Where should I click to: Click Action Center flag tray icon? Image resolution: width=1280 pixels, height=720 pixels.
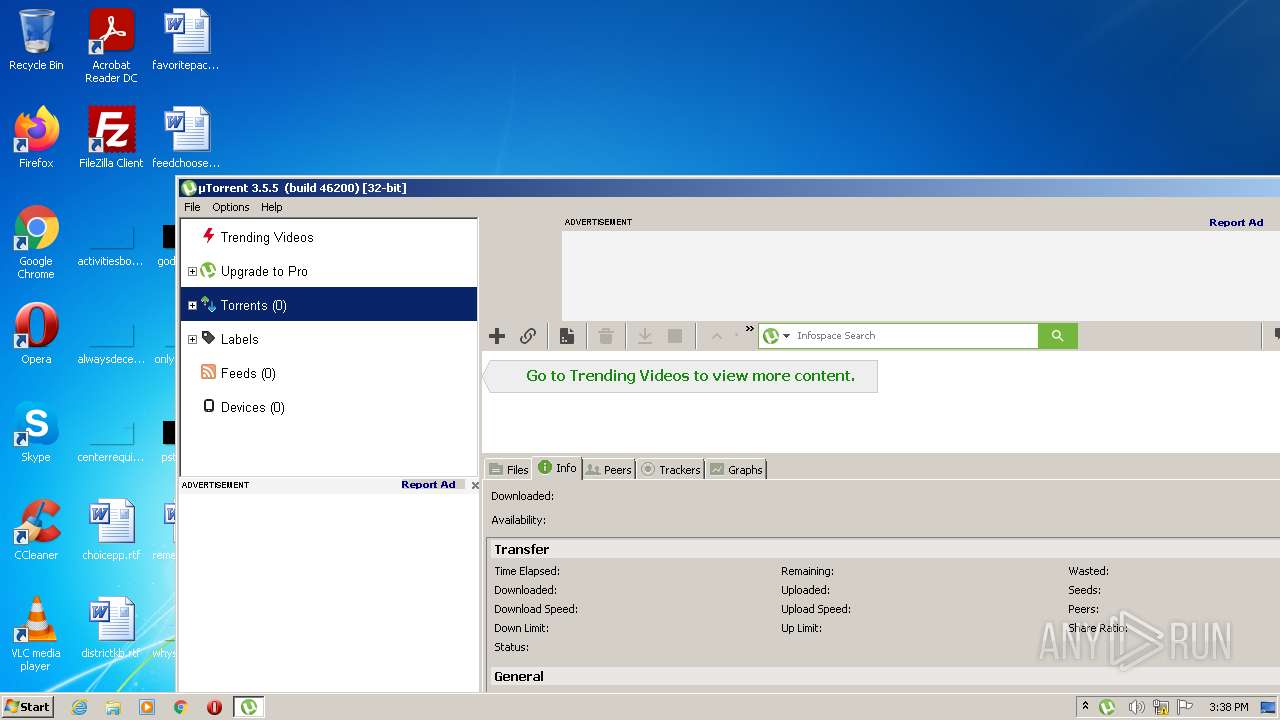(x=1184, y=707)
